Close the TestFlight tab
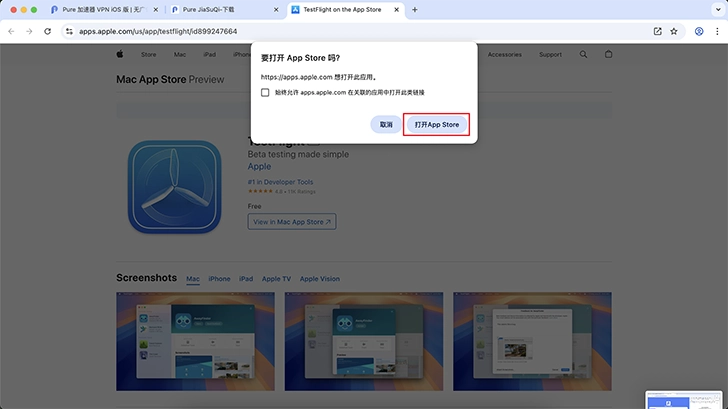Viewport: 728px width, 409px height. click(x=396, y=9)
